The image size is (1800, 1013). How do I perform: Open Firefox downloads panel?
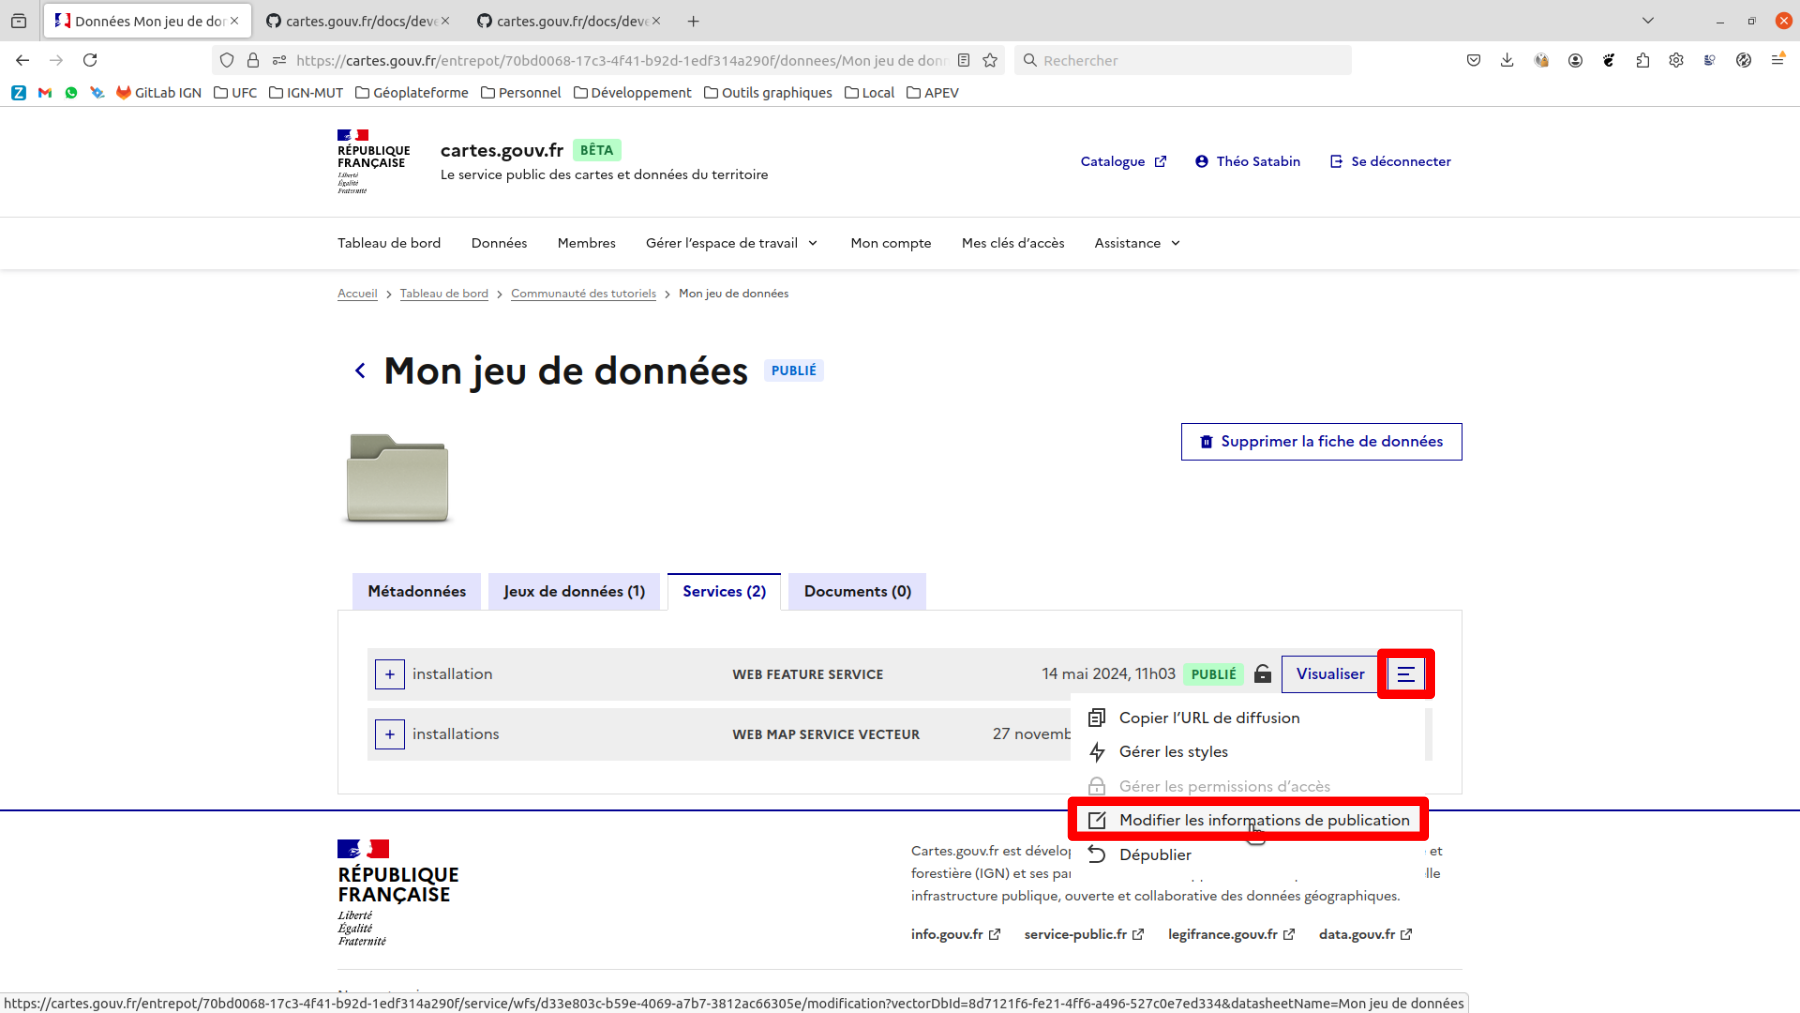(1507, 60)
